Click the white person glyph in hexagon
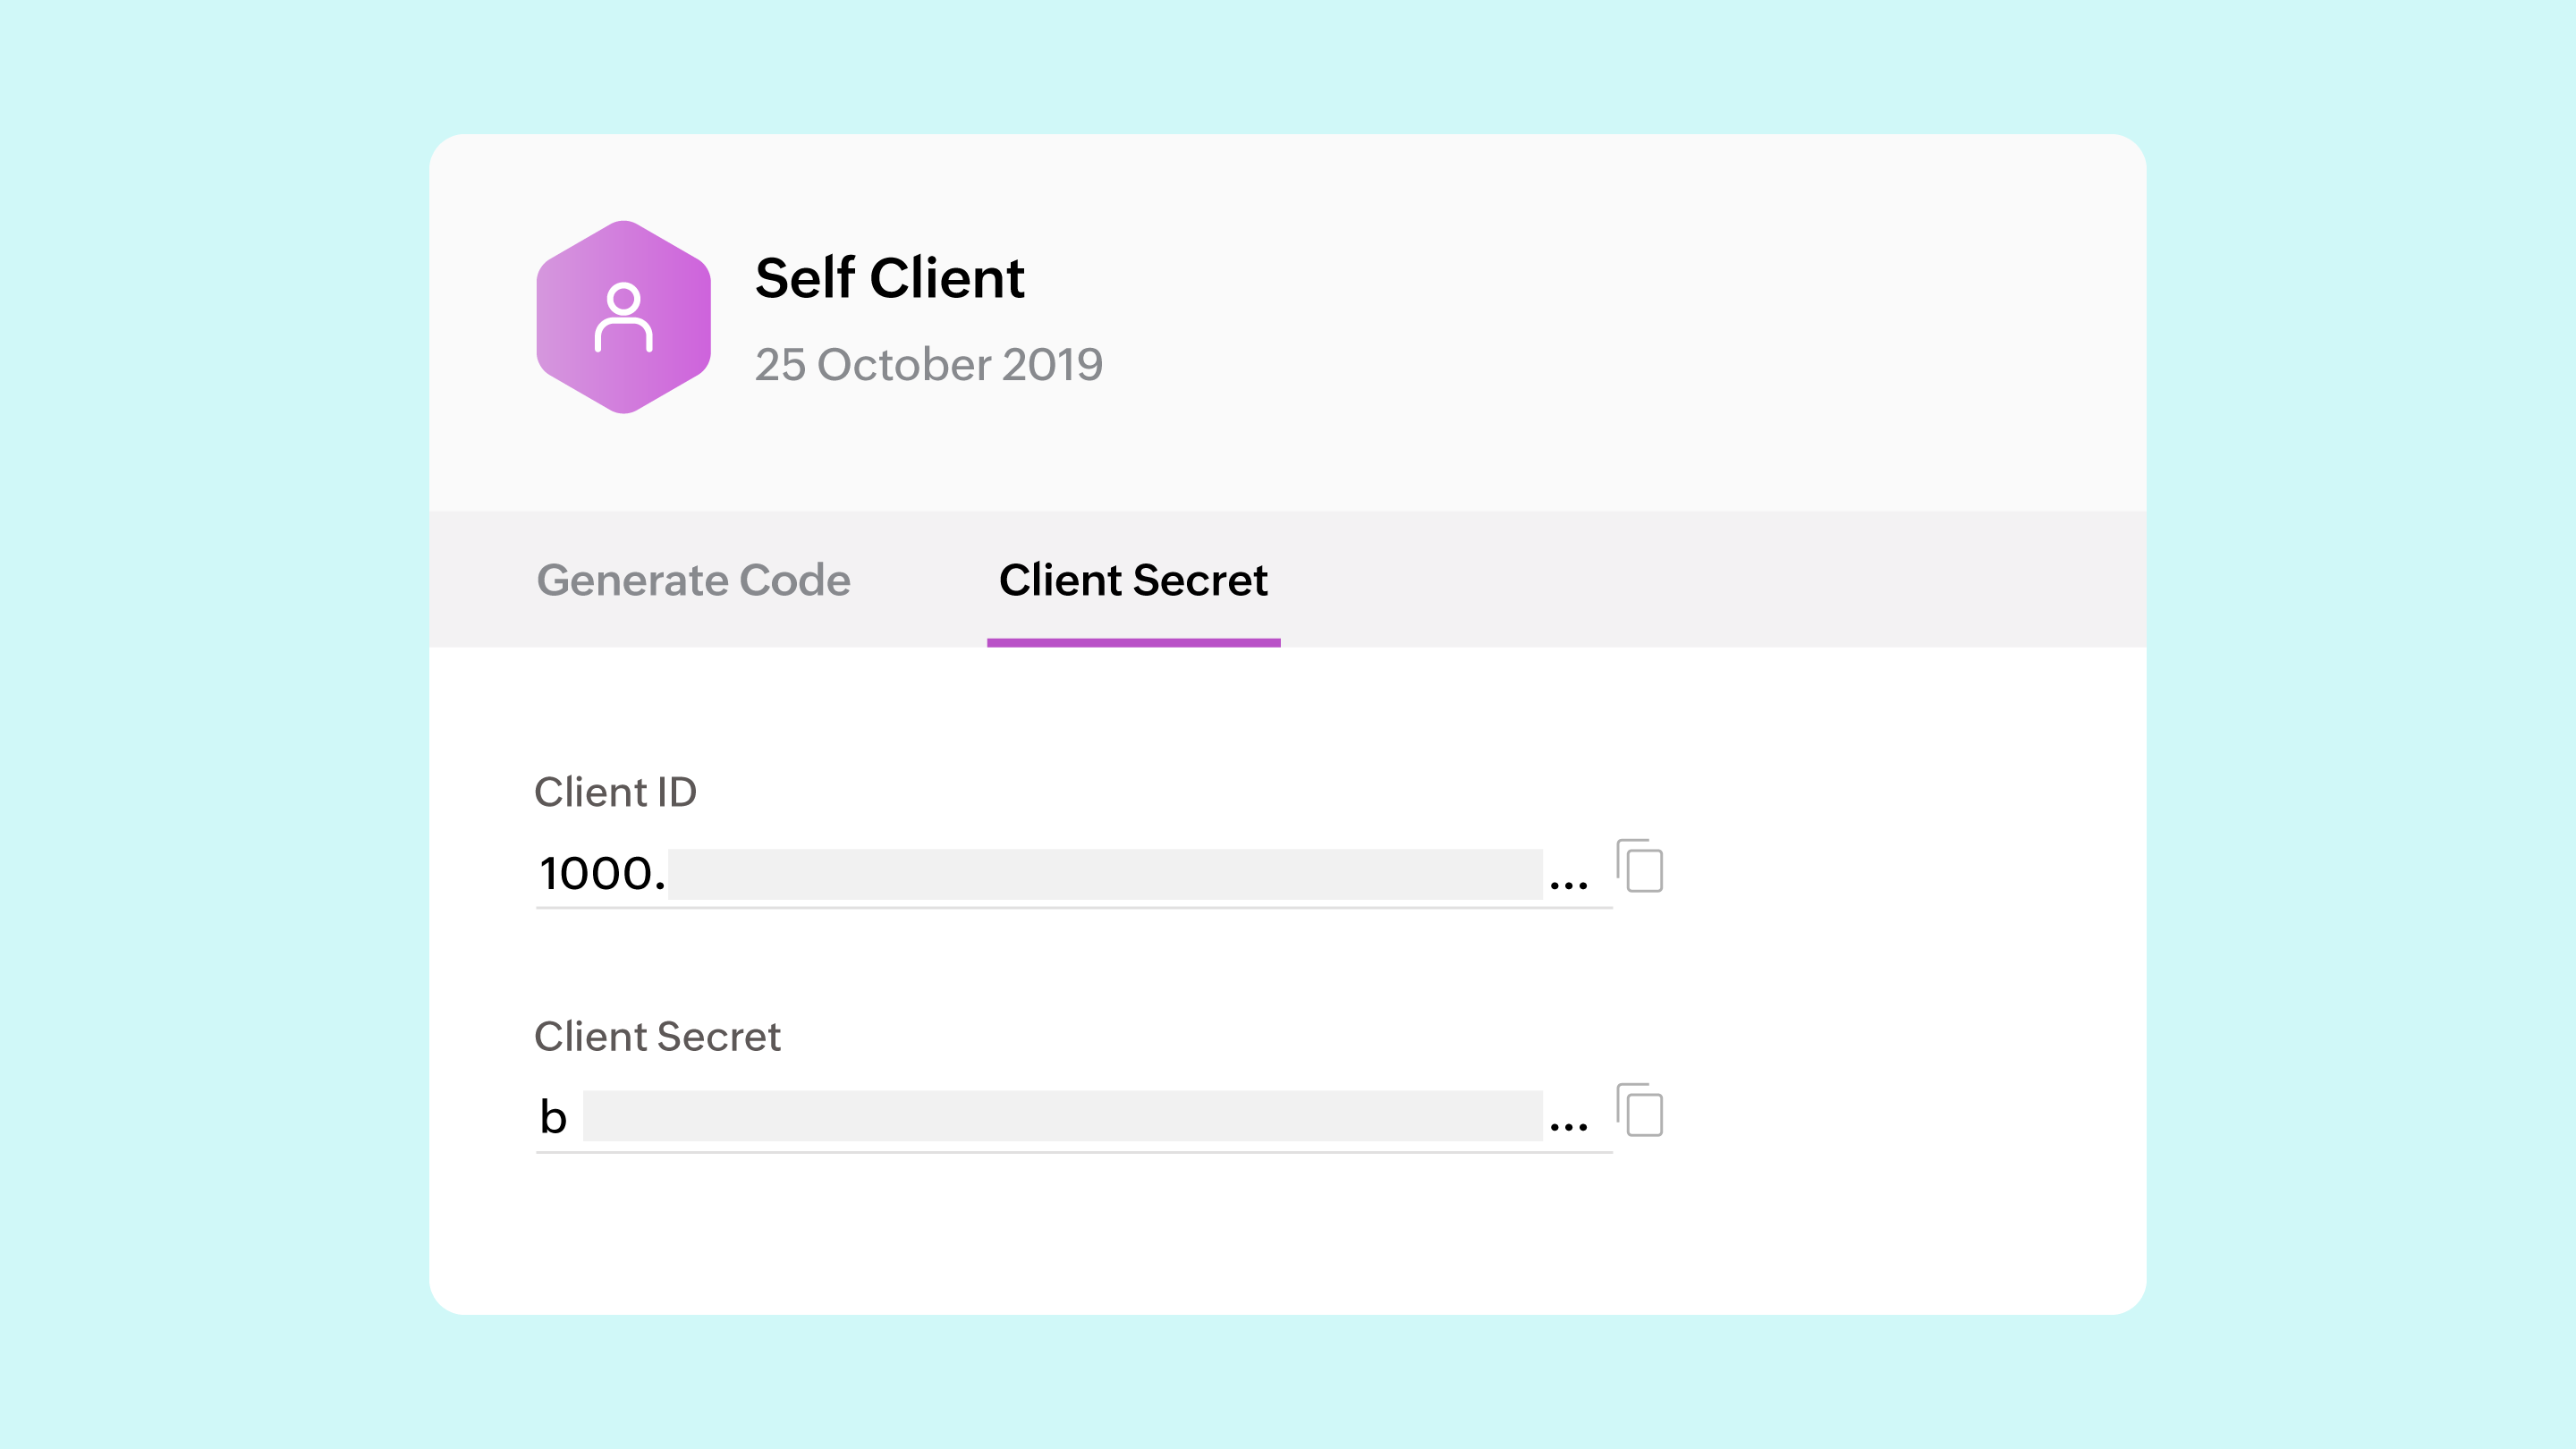The image size is (2576, 1449). point(624,317)
